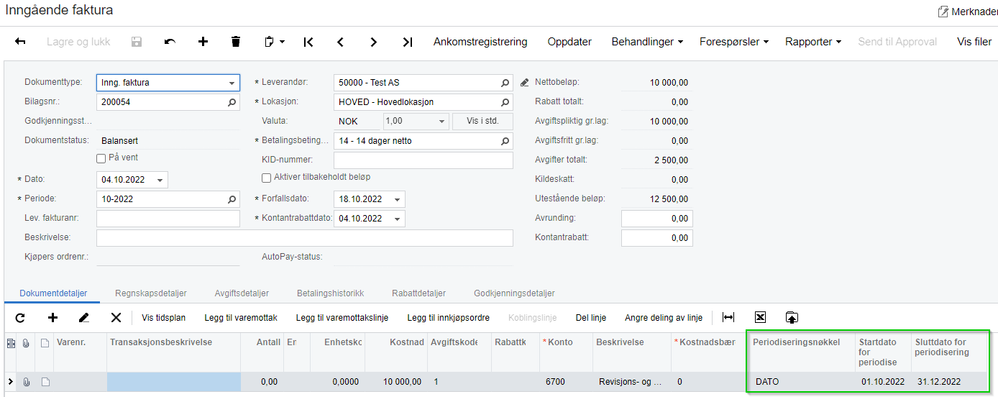The height and width of the screenshot is (397, 998).
Task: Go to last record icon
Action: 407,42
